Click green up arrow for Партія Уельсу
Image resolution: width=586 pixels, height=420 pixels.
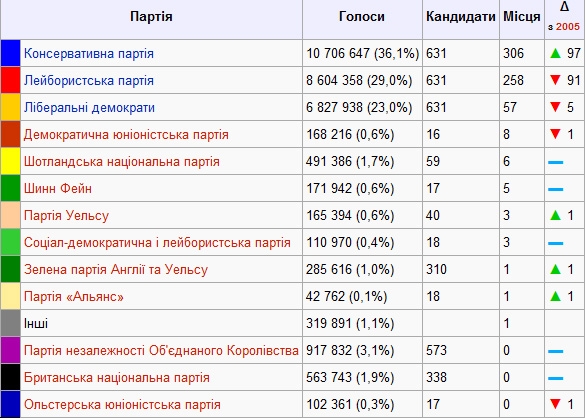pyautogui.click(x=556, y=215)
